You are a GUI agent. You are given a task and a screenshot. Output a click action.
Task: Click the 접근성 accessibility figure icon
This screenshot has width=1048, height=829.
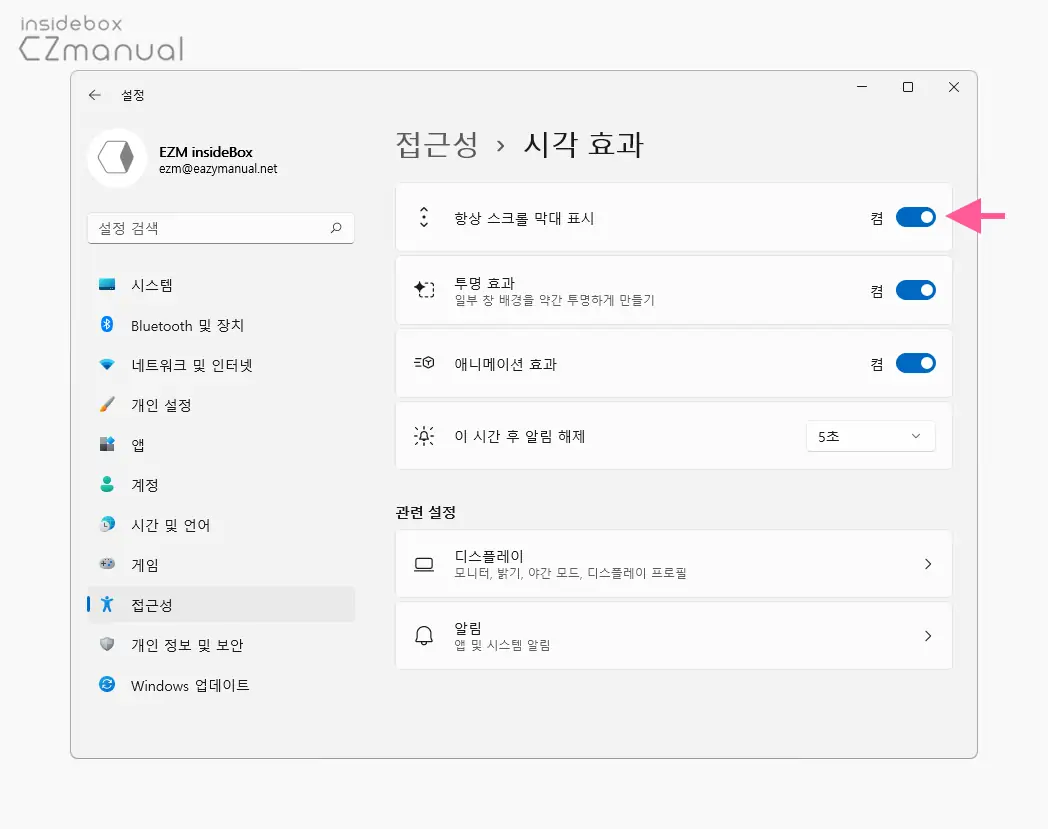[107, 604]
